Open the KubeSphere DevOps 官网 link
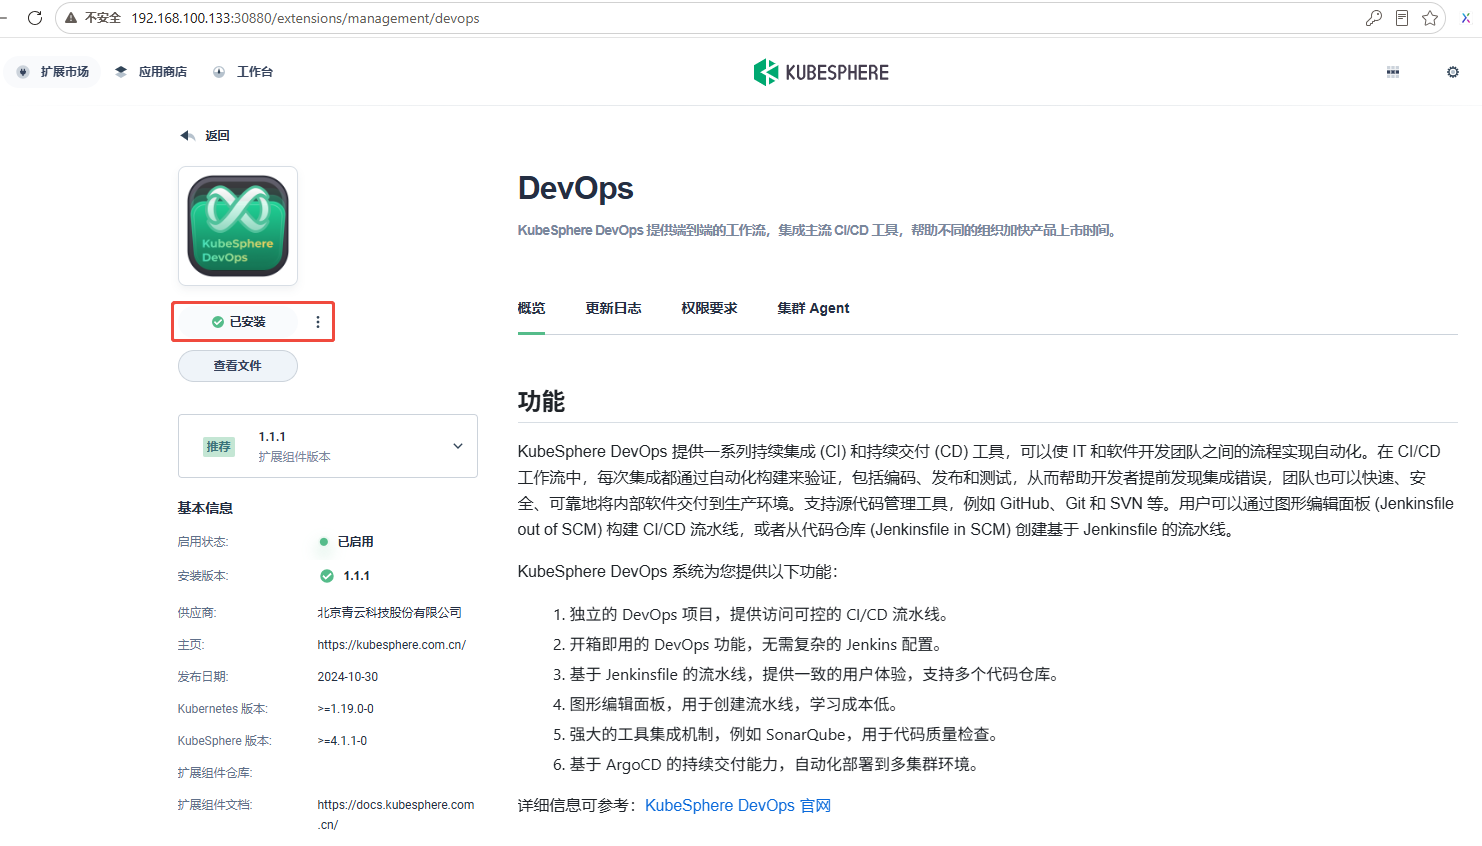 pyautogui.click(x=738, y=805)
